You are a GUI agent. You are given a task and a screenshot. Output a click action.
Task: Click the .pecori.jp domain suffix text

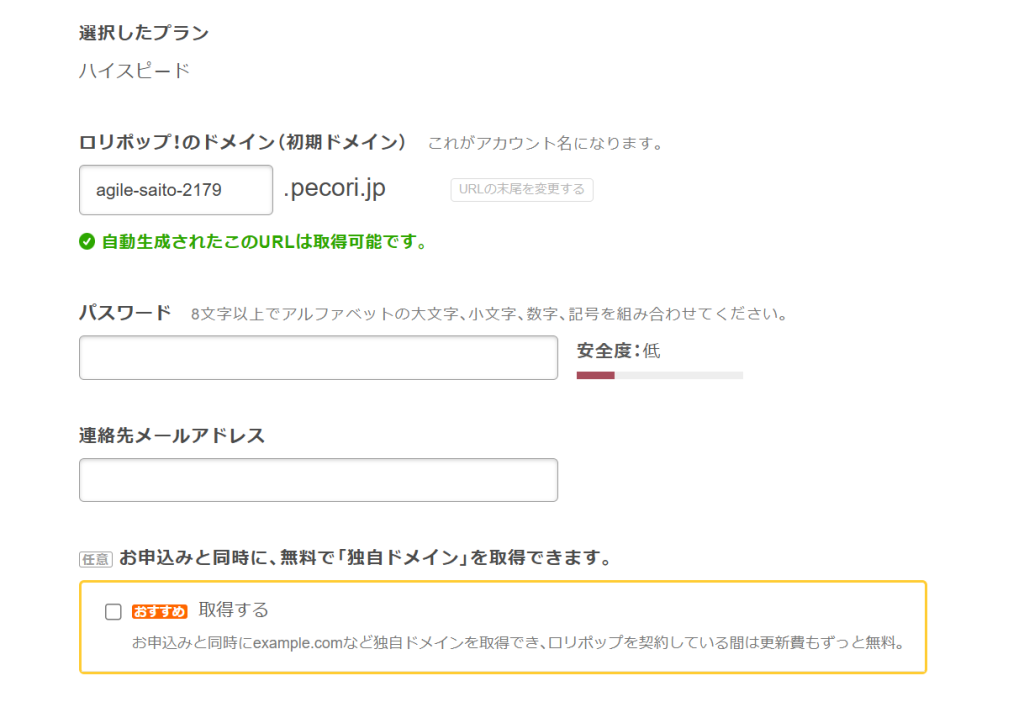tap(335, 189)
